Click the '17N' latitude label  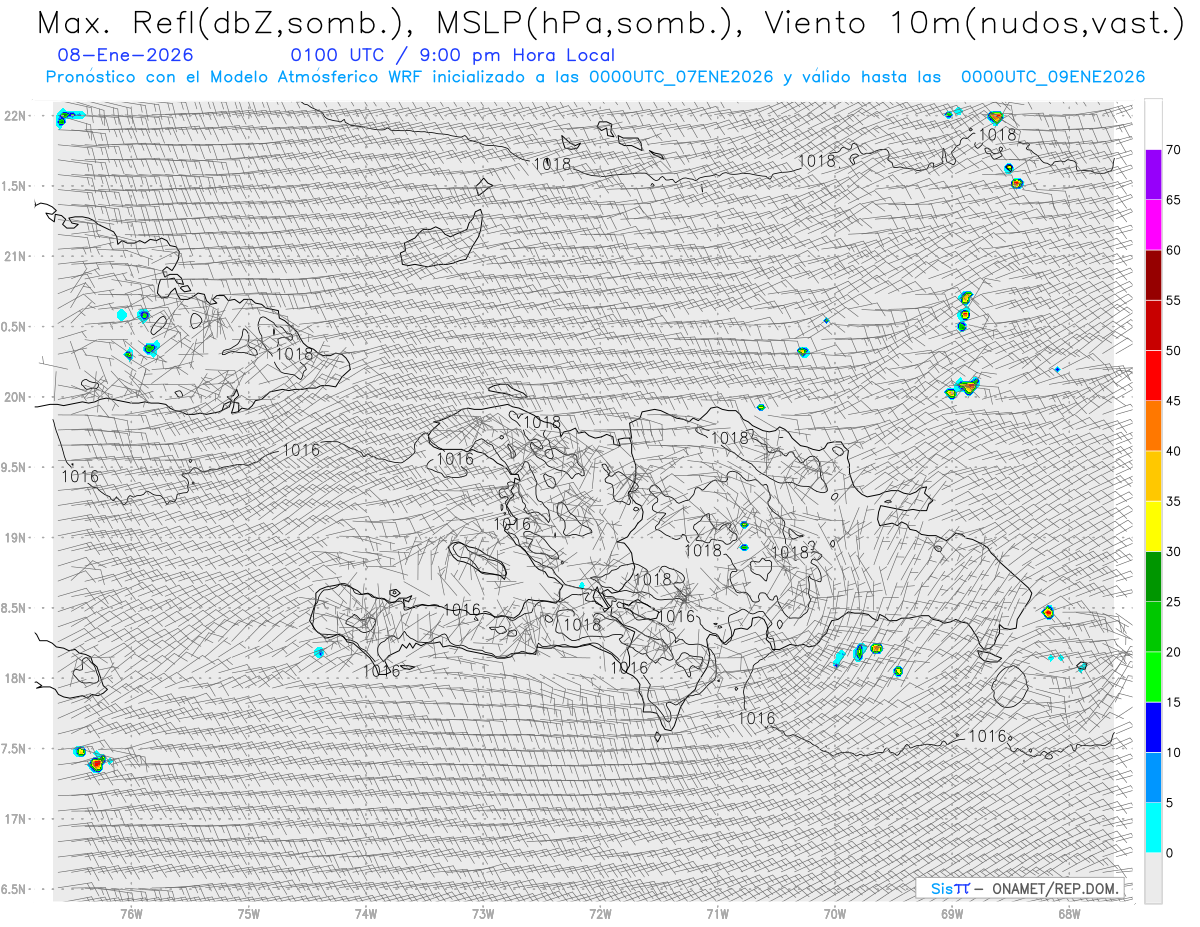(x=16, y=819)
